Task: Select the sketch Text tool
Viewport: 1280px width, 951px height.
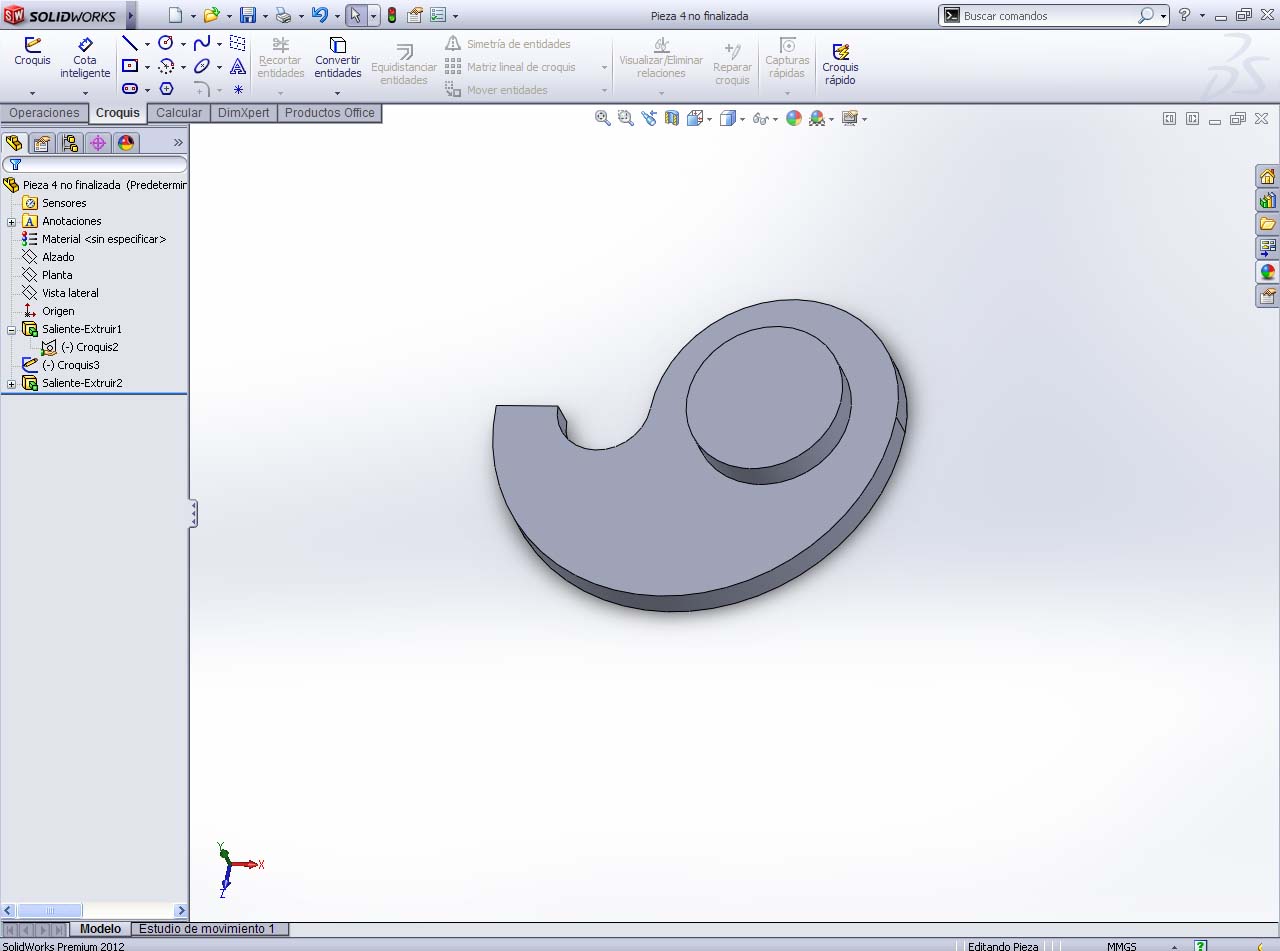Action: click(x=238, y=66)
